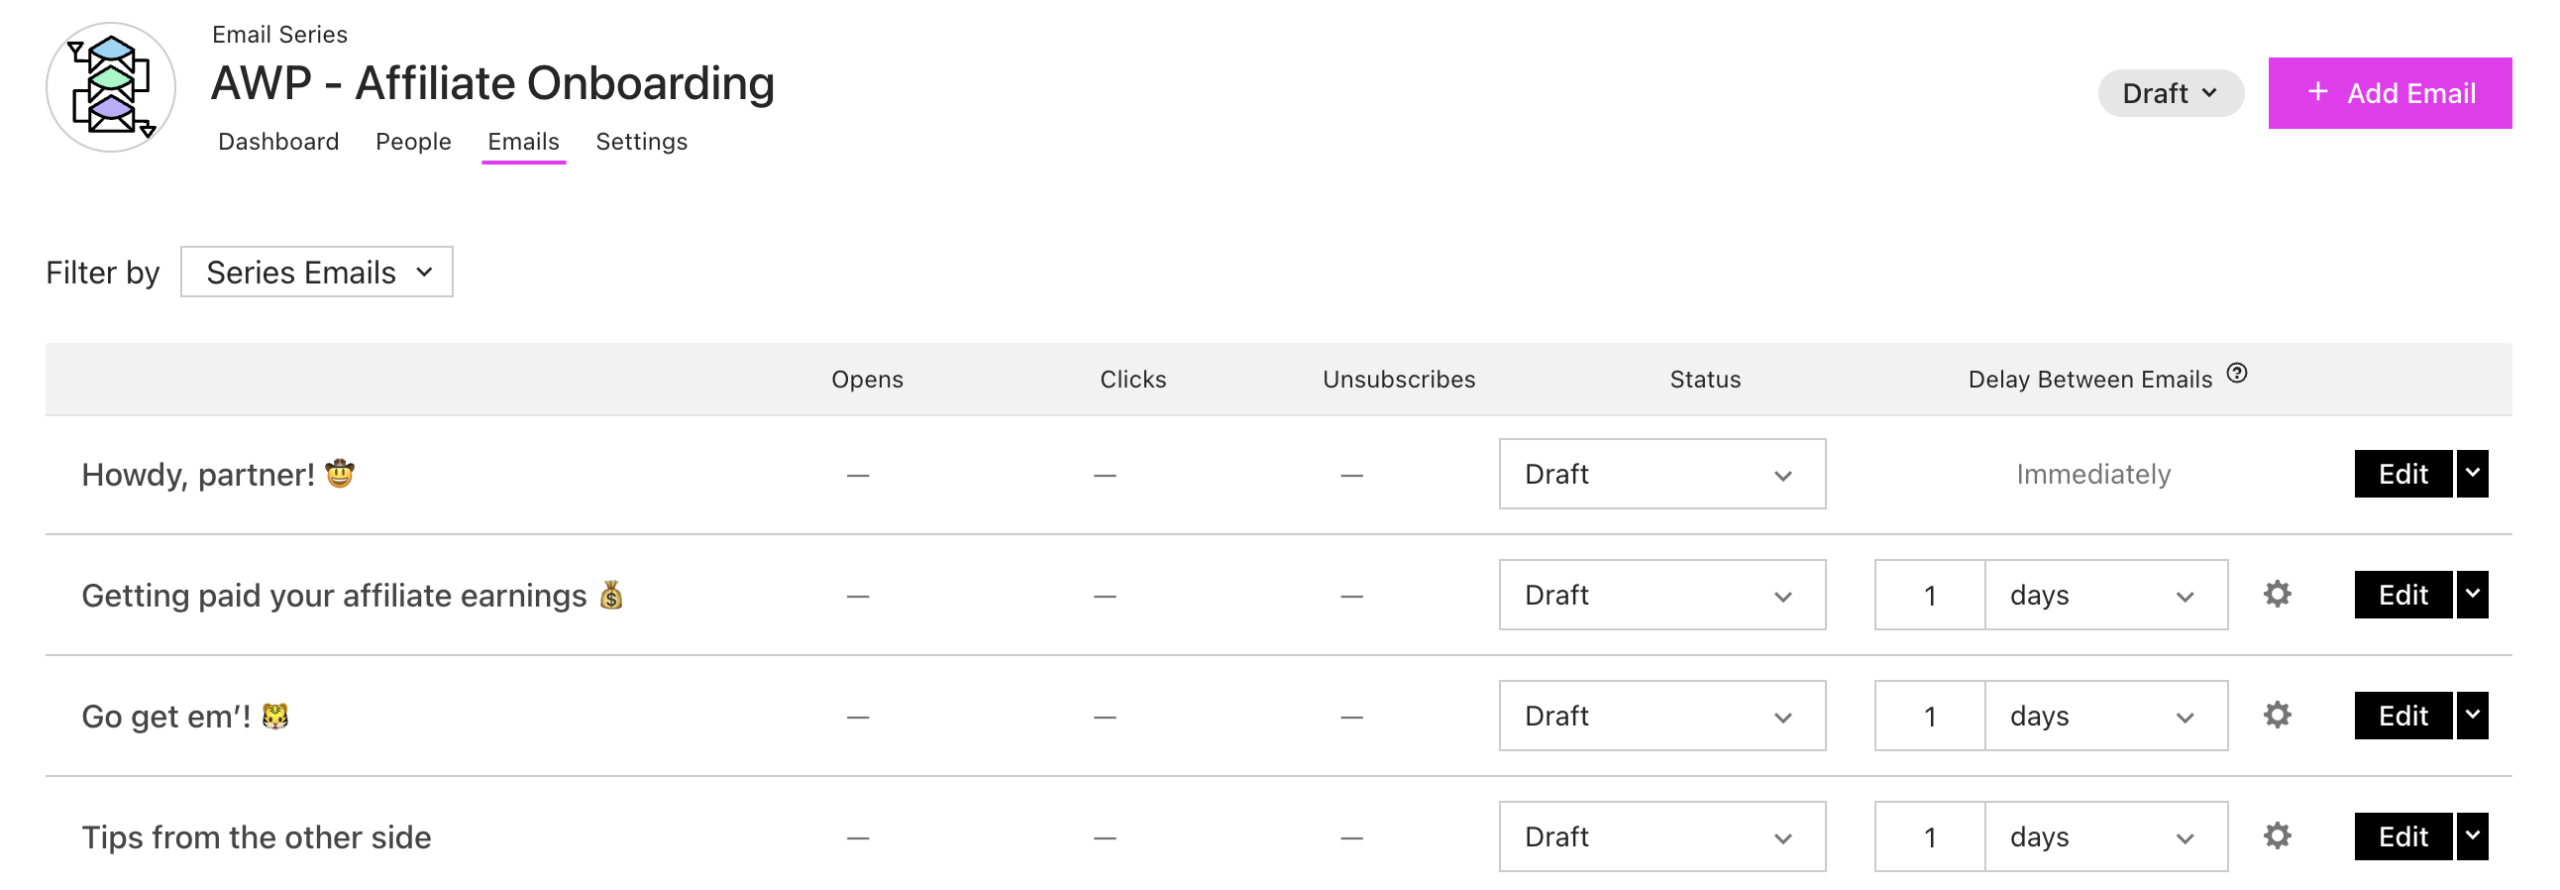The image size is (2560, 890).
Task: Change status dropdown for Getting paid email
Action: tap(1661, 595)
